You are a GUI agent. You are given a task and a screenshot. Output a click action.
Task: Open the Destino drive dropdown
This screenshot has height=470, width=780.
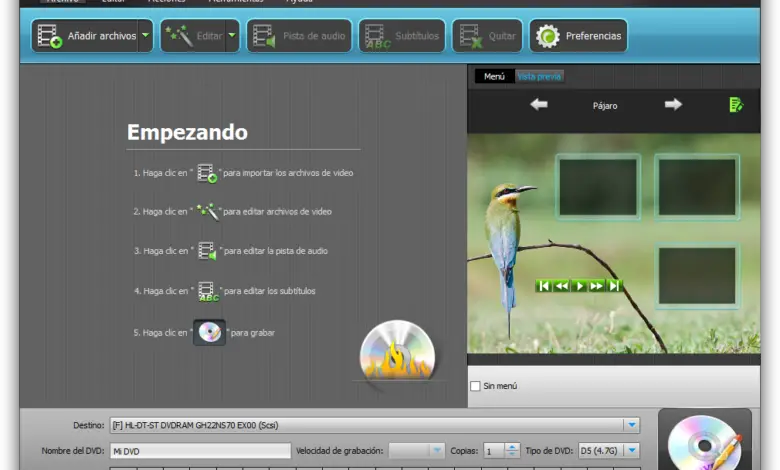point(631,425)
